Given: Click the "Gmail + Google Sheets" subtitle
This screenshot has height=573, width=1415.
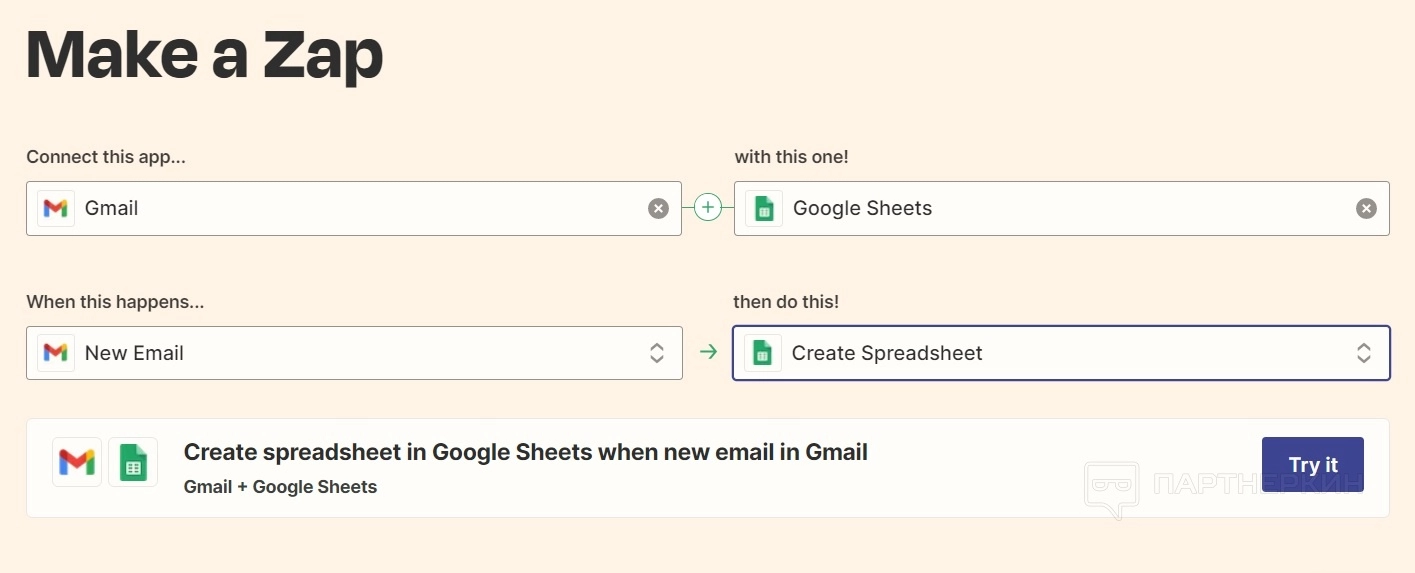Looking at the screenshot, I should [280, 487].
